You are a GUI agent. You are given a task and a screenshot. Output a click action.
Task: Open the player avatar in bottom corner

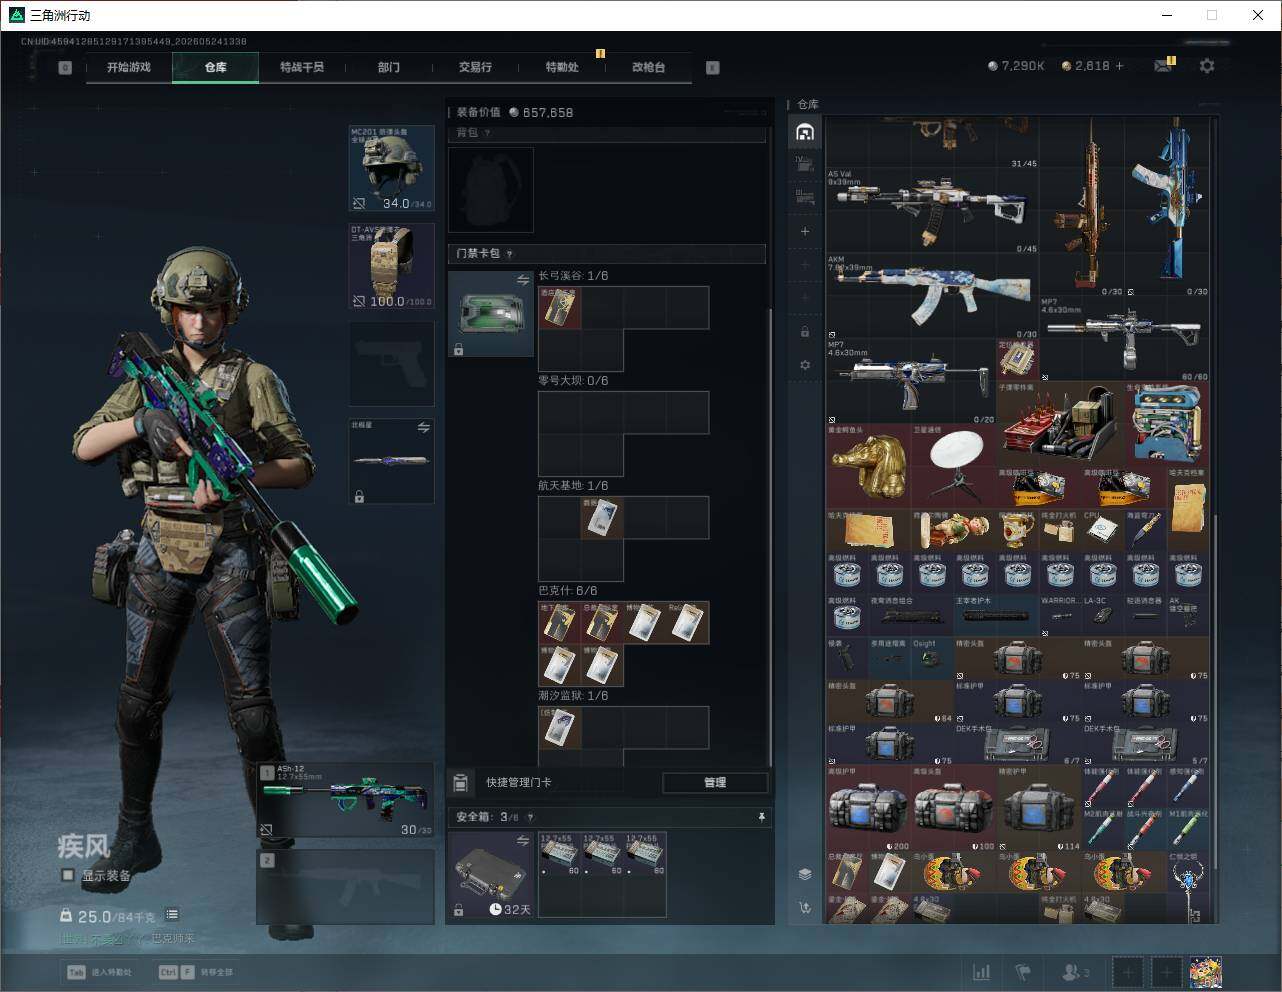(x=1205, y=972)
